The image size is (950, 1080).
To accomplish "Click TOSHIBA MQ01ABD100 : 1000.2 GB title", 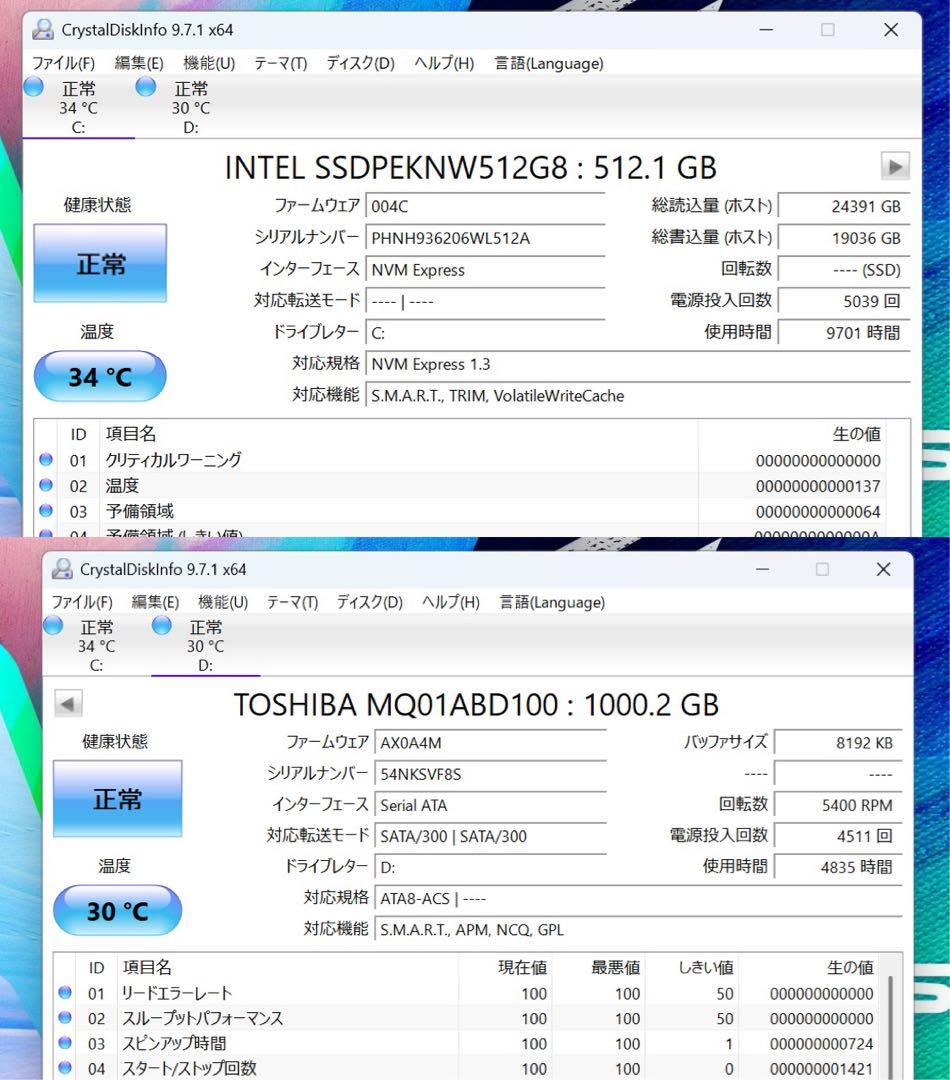I will tap(476, 705).
